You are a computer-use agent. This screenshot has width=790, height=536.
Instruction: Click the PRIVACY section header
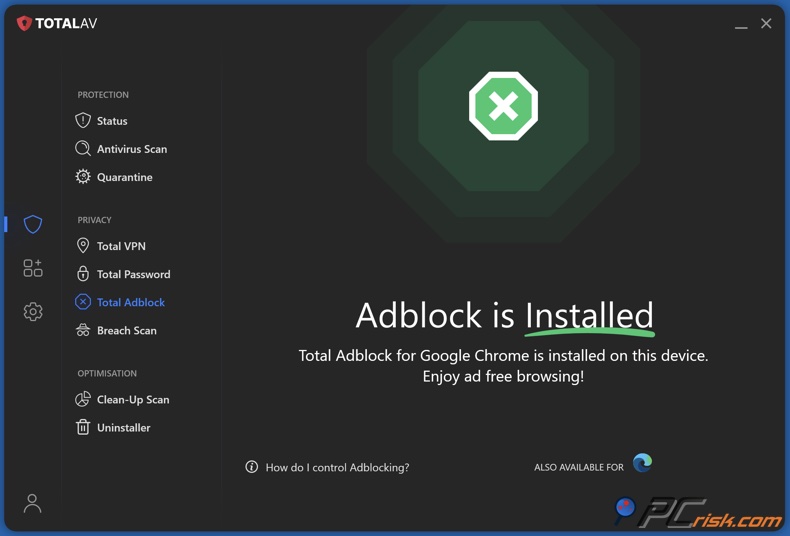(94, 220)
